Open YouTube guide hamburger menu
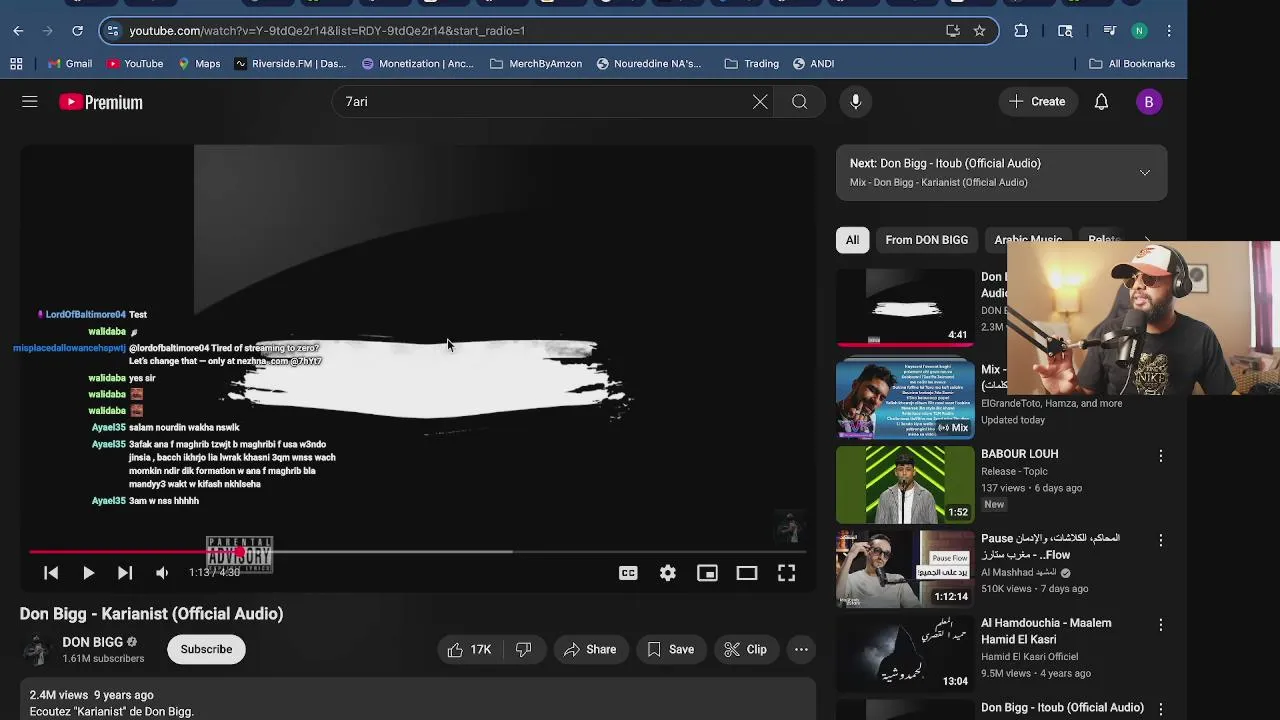Viewport: 1280px width, 720px height. 30,102
